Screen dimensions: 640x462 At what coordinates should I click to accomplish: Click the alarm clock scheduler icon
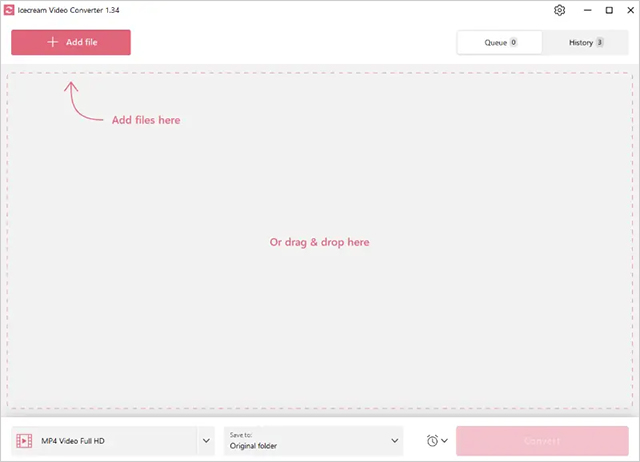click(x=432, y=441)
